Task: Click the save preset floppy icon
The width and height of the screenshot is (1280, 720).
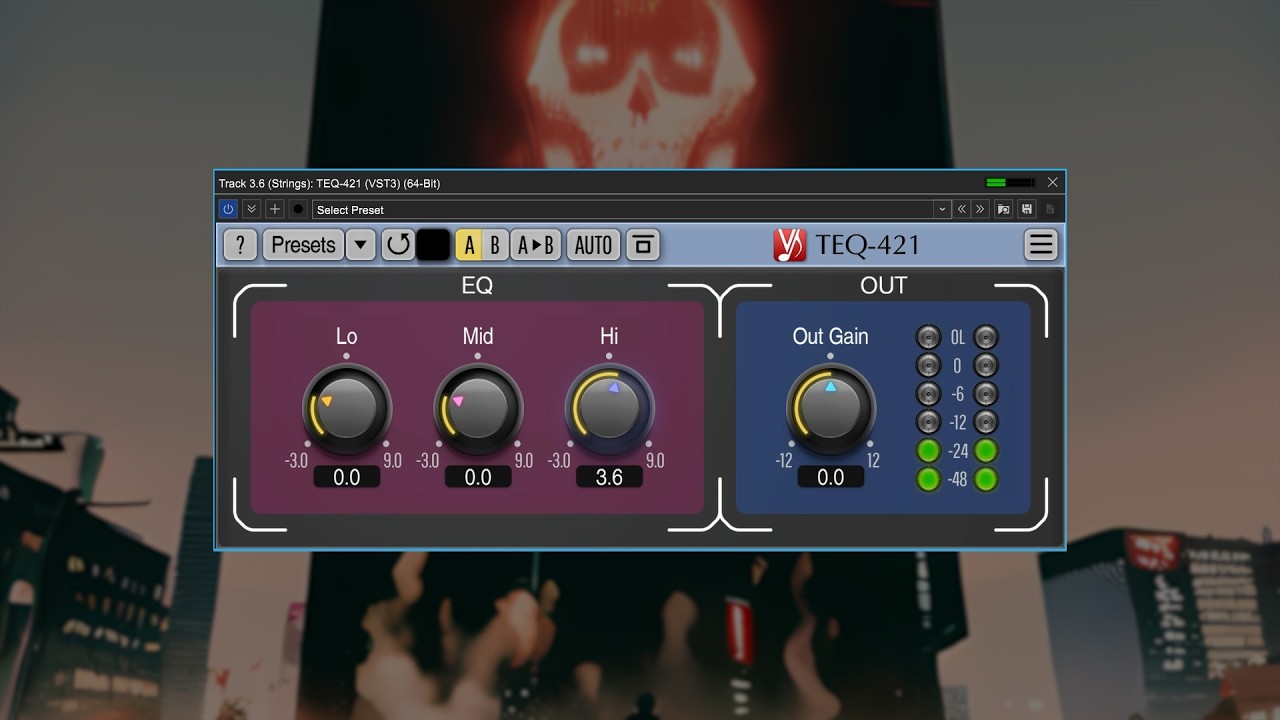Action: 1026,209
